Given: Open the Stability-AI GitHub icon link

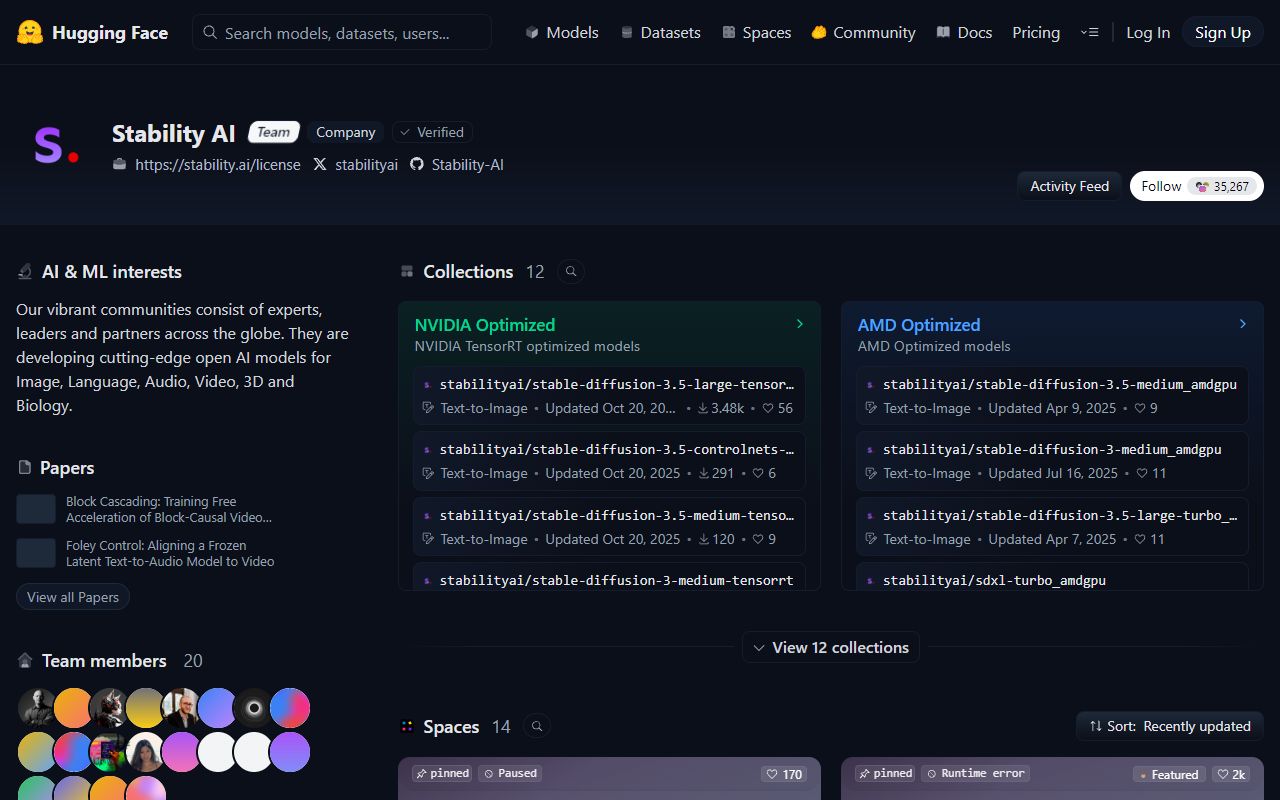Looking at the screenshot, I should point(416,164).
